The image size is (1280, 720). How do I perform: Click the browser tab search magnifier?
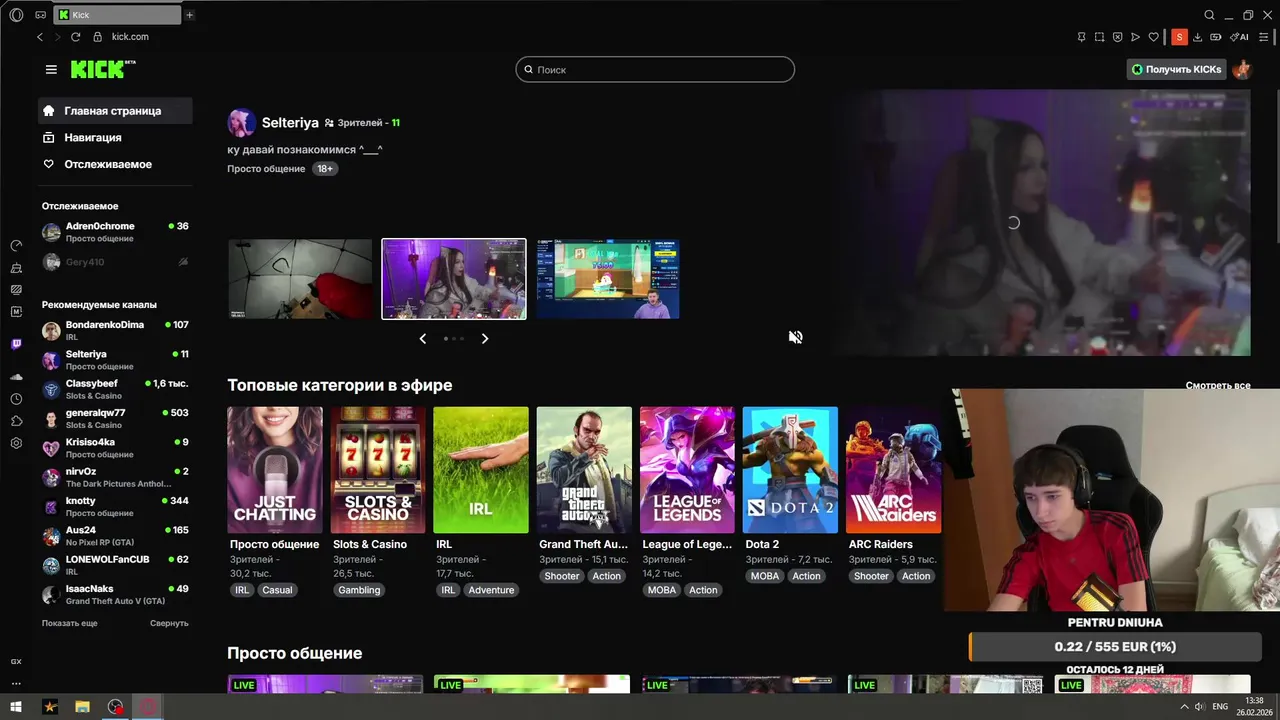tap(1209, 15)
